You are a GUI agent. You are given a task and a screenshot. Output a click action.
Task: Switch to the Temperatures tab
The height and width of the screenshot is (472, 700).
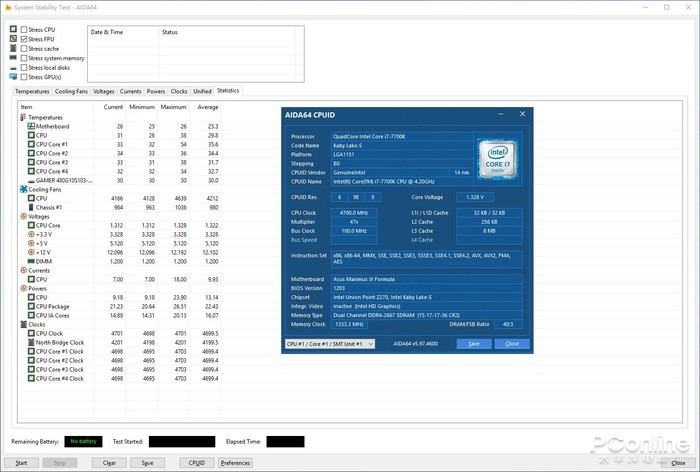point(33,91)
